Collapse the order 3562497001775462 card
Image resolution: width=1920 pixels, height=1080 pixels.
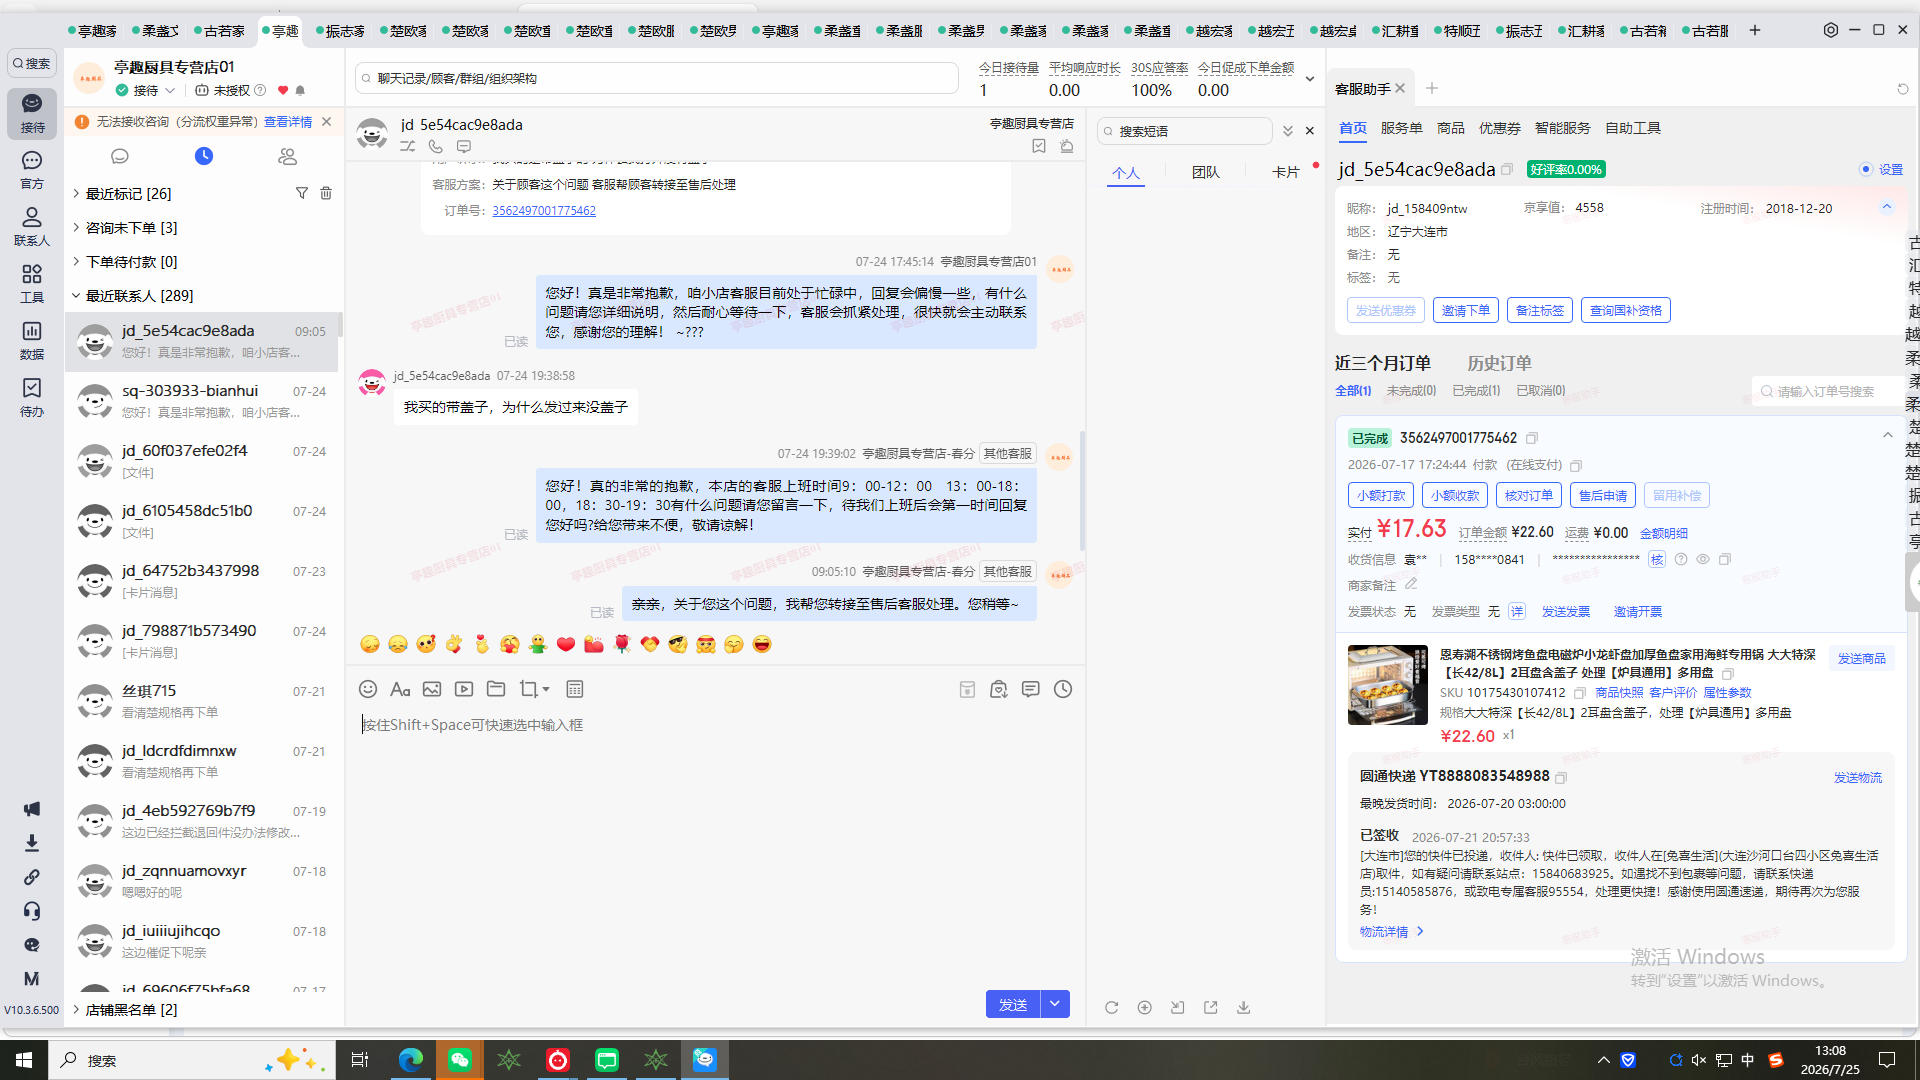1888,435
